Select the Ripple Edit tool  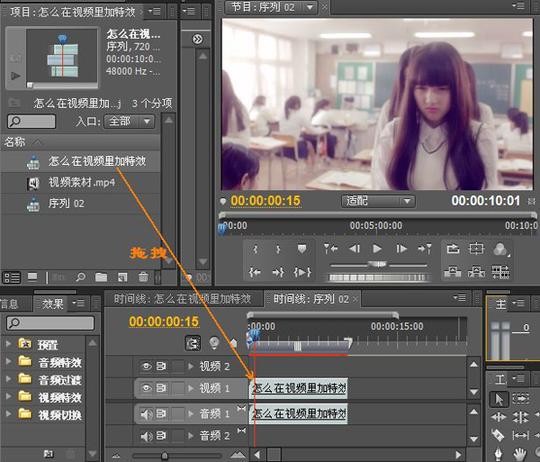tap(498, 417)
